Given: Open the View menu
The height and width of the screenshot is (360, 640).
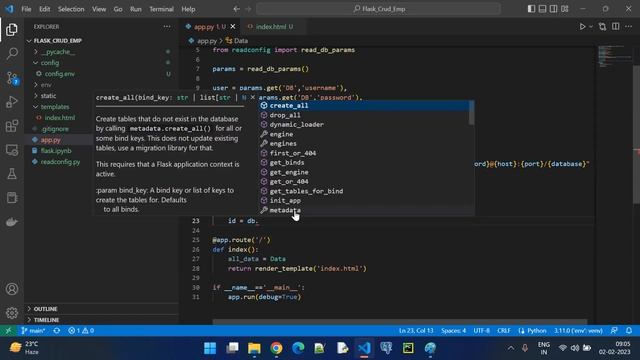Looking at the screenshot, I should pyautogui.click(x=99, y=9).
